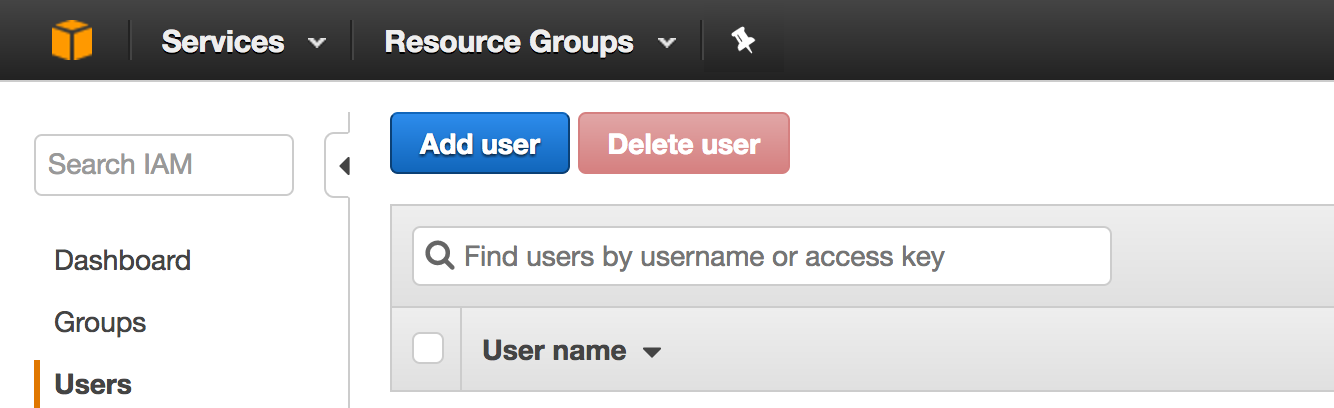Open the Services menu
This screenshot has height=408, width=1334.
223,41
